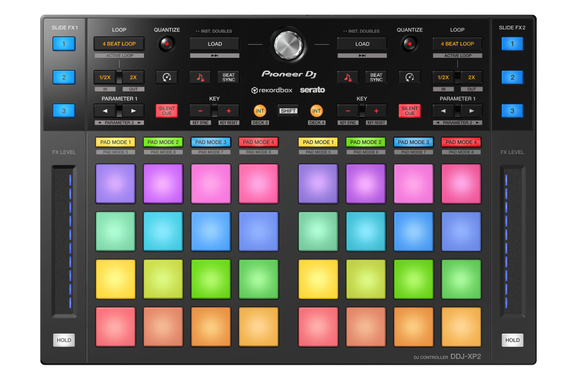Click the Pioneer DJ logo
This screenshot has width=576, height=380.
tap(289, 74)
